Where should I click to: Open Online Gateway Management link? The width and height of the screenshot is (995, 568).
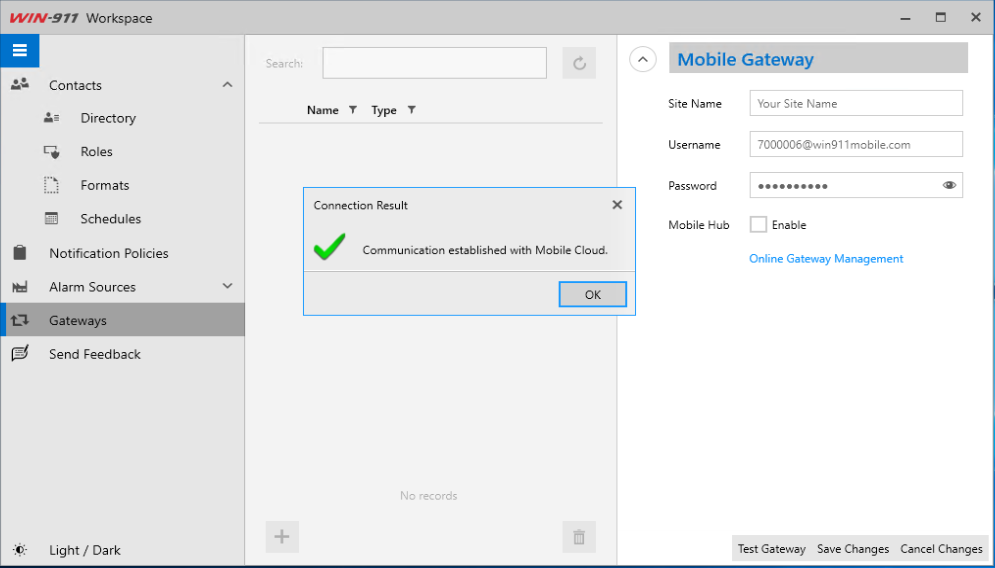tap(826, 258)
